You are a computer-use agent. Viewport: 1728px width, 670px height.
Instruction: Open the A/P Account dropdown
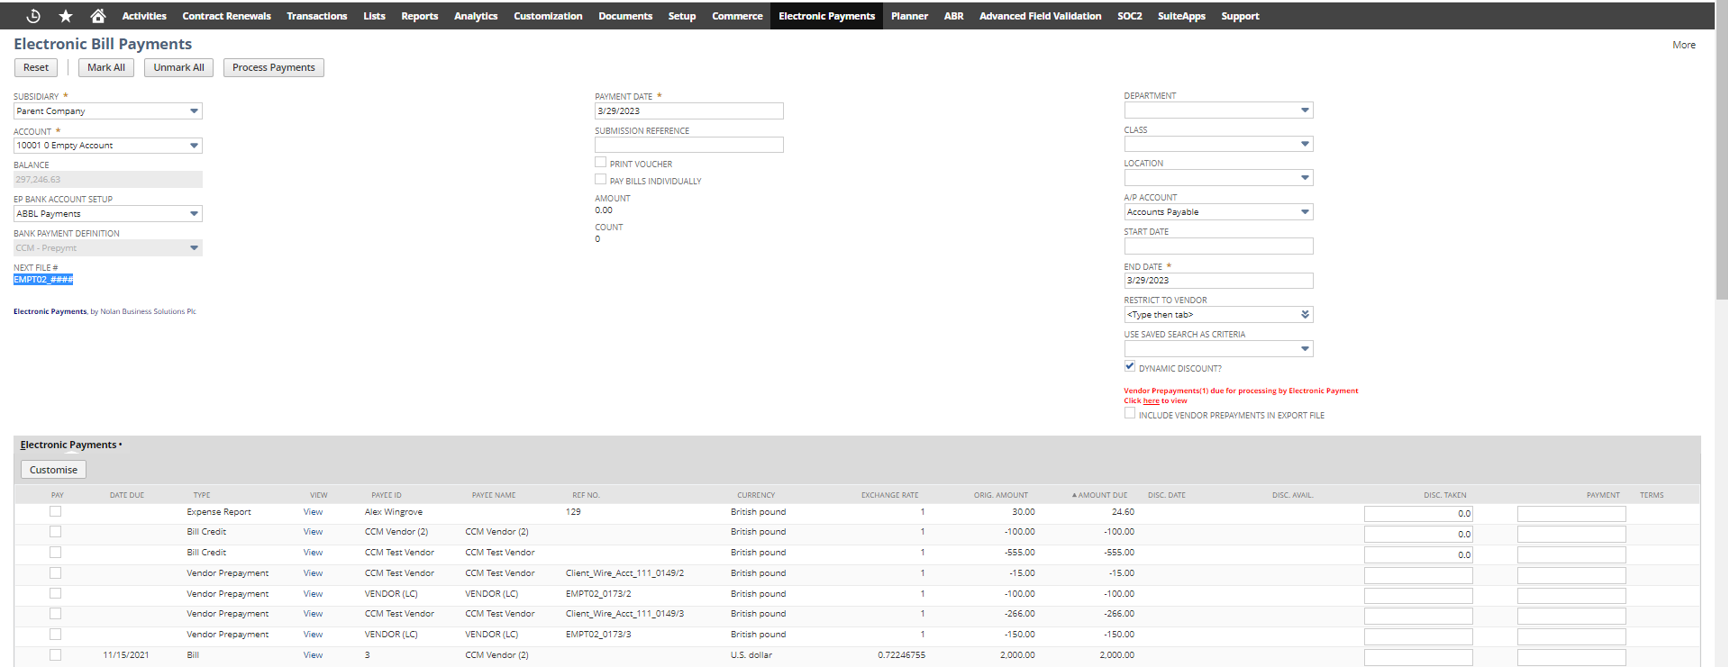click(x=1304, y=212)
